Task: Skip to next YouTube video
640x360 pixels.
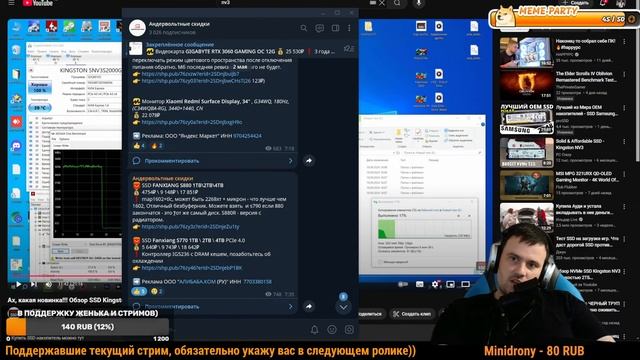Action: pos(34,284)
